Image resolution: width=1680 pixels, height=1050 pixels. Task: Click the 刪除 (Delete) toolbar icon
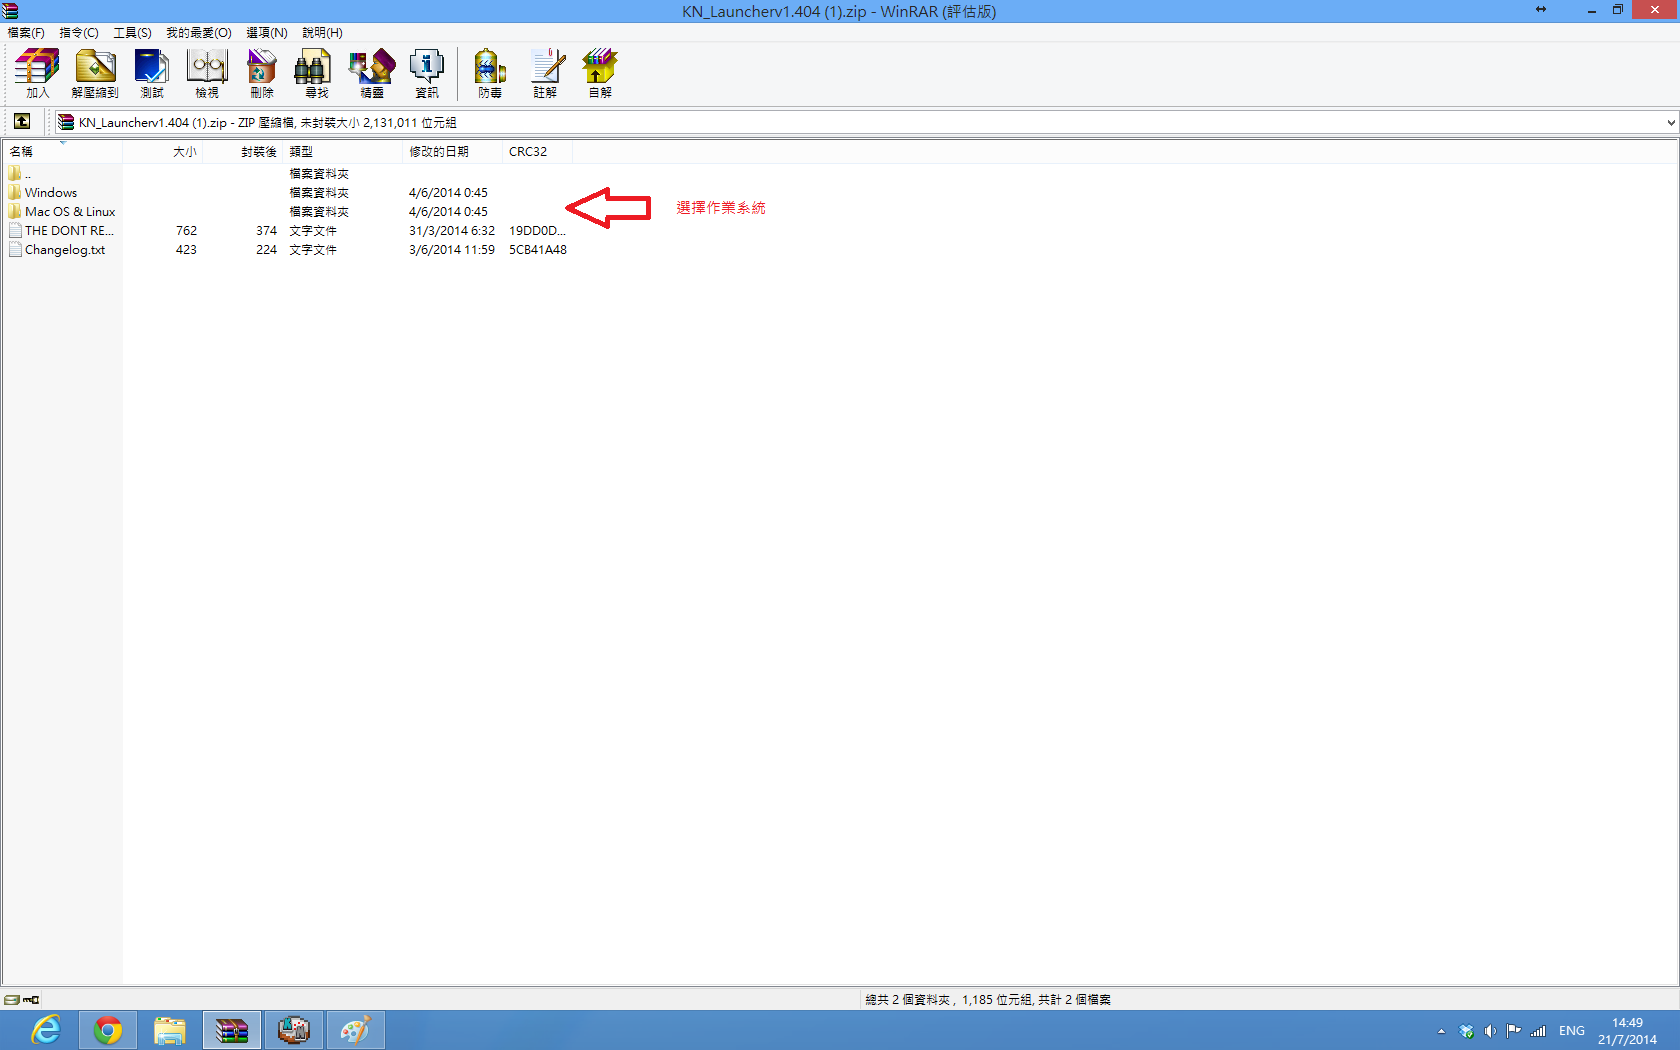(262, 73)
